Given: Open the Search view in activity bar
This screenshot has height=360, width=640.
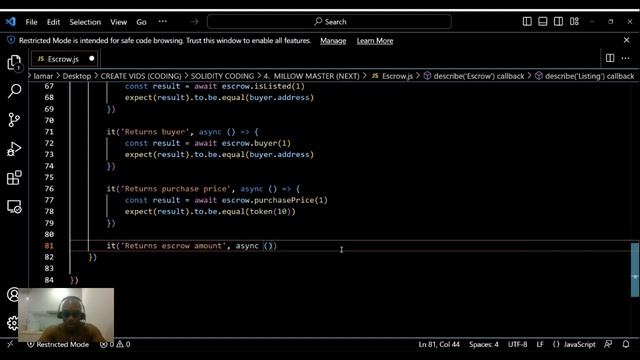Looking at the screenshot, I should [x=14, y=91].
